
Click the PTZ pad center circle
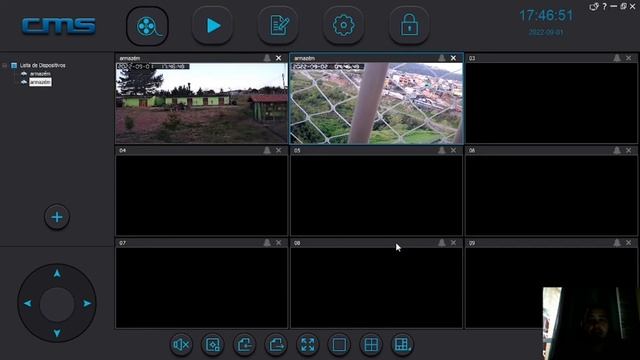pyautogui.click(x=57, y=304)
